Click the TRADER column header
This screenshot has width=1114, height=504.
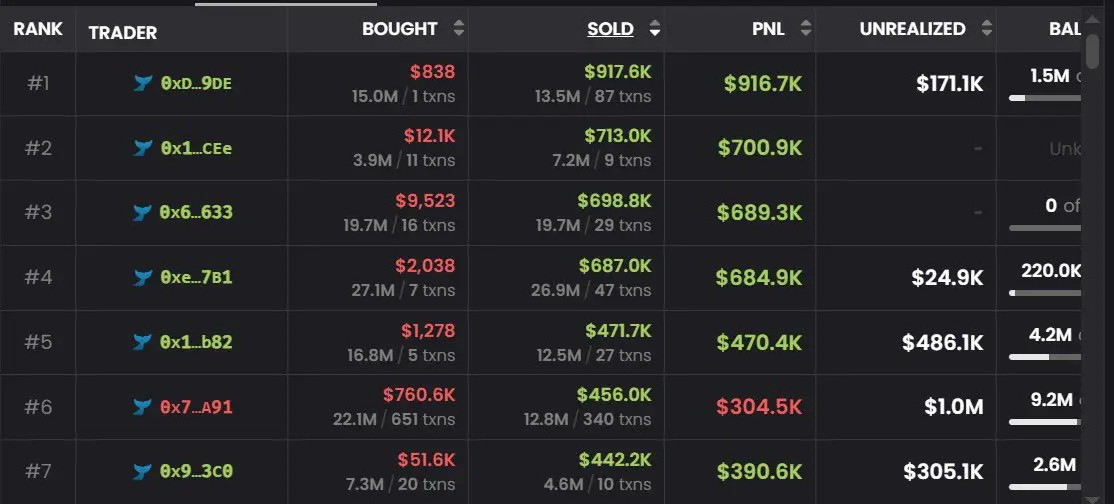[123, 32]
